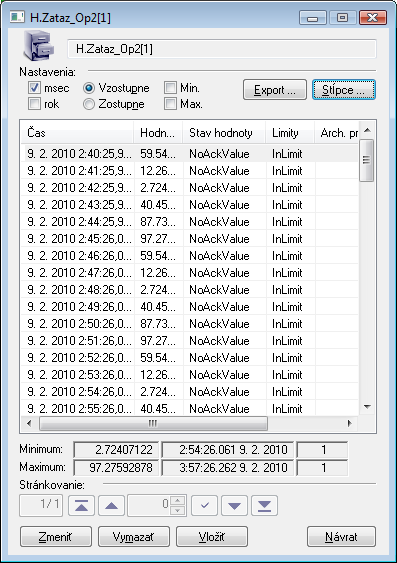
Task: Enable the rok checkbox
Action: click(x=34, y=104)
